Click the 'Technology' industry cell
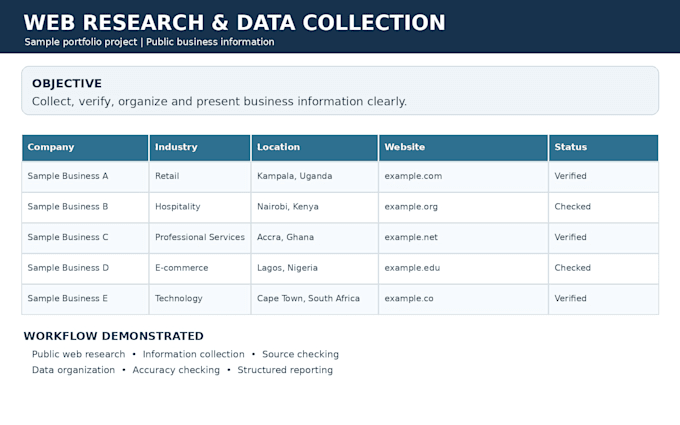 click(200, 299)
